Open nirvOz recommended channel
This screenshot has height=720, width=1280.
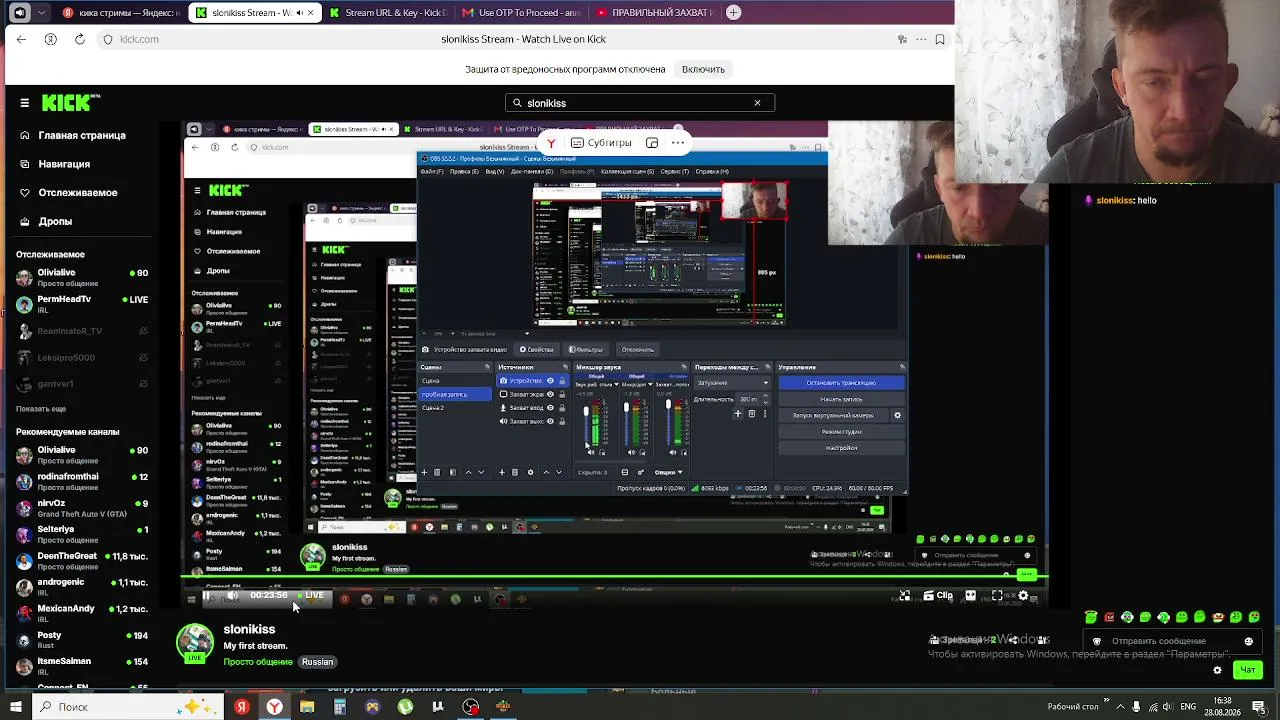(82, 508)
